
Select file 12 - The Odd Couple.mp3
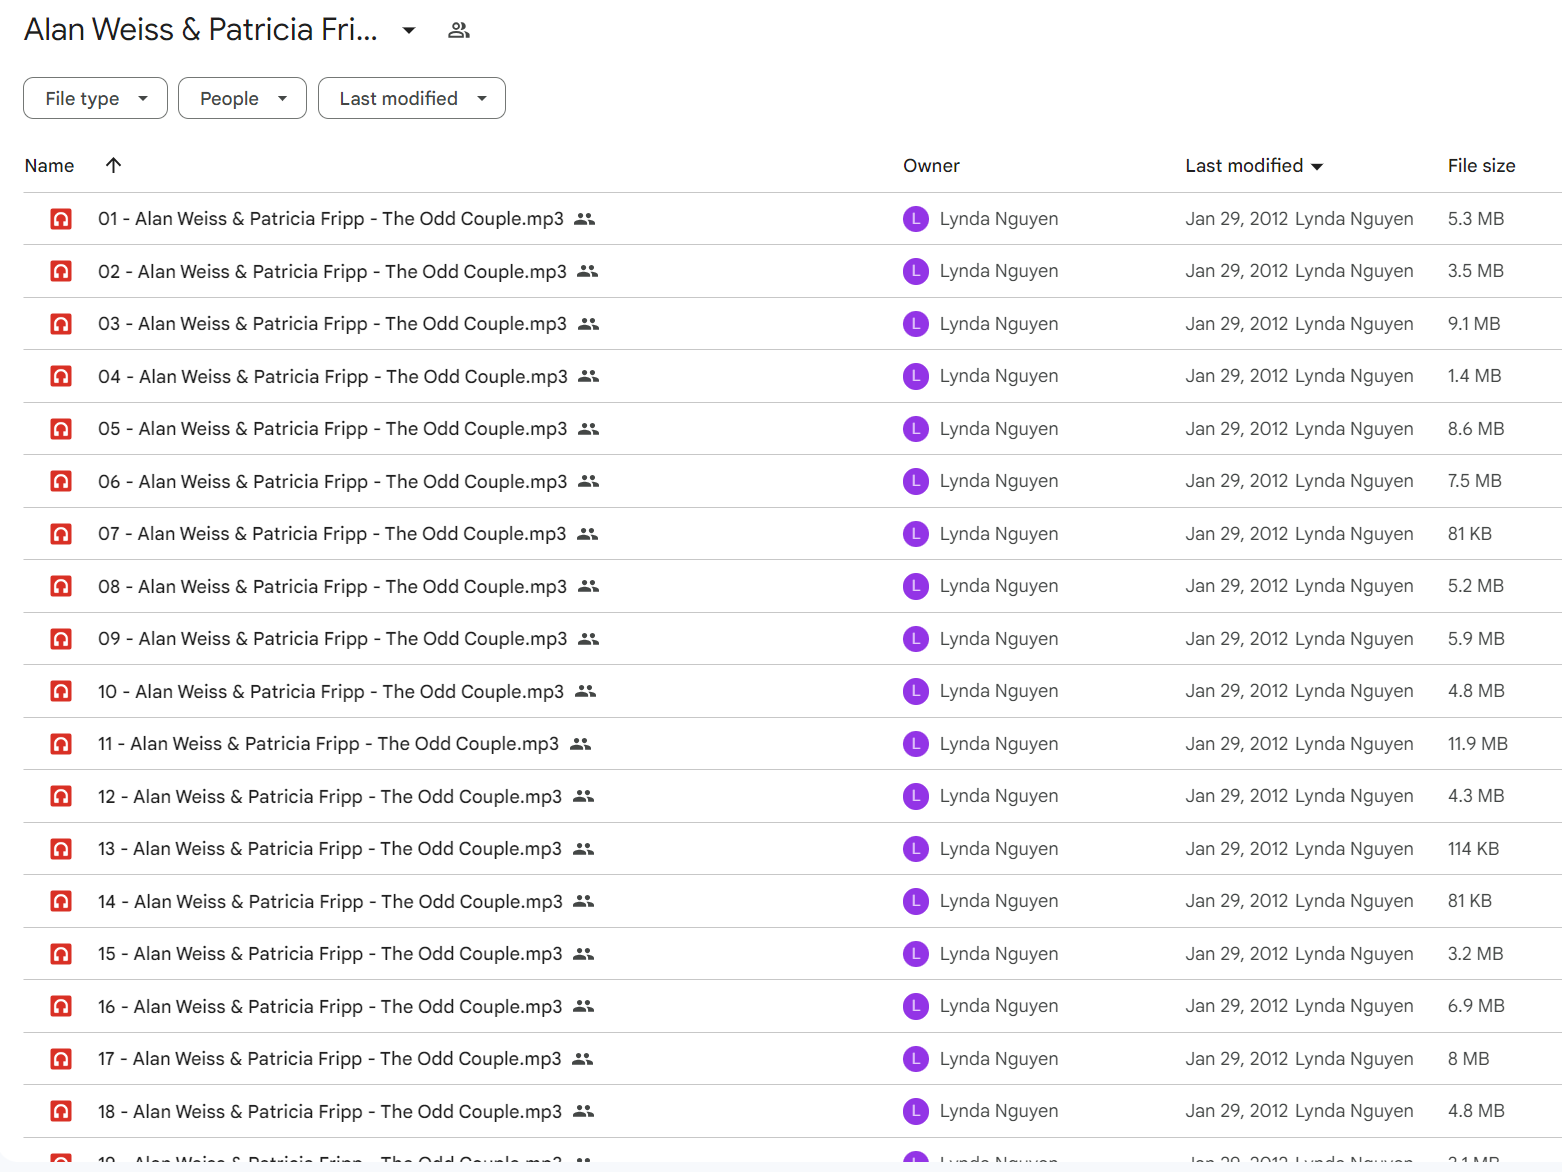(x=330, y=796)
